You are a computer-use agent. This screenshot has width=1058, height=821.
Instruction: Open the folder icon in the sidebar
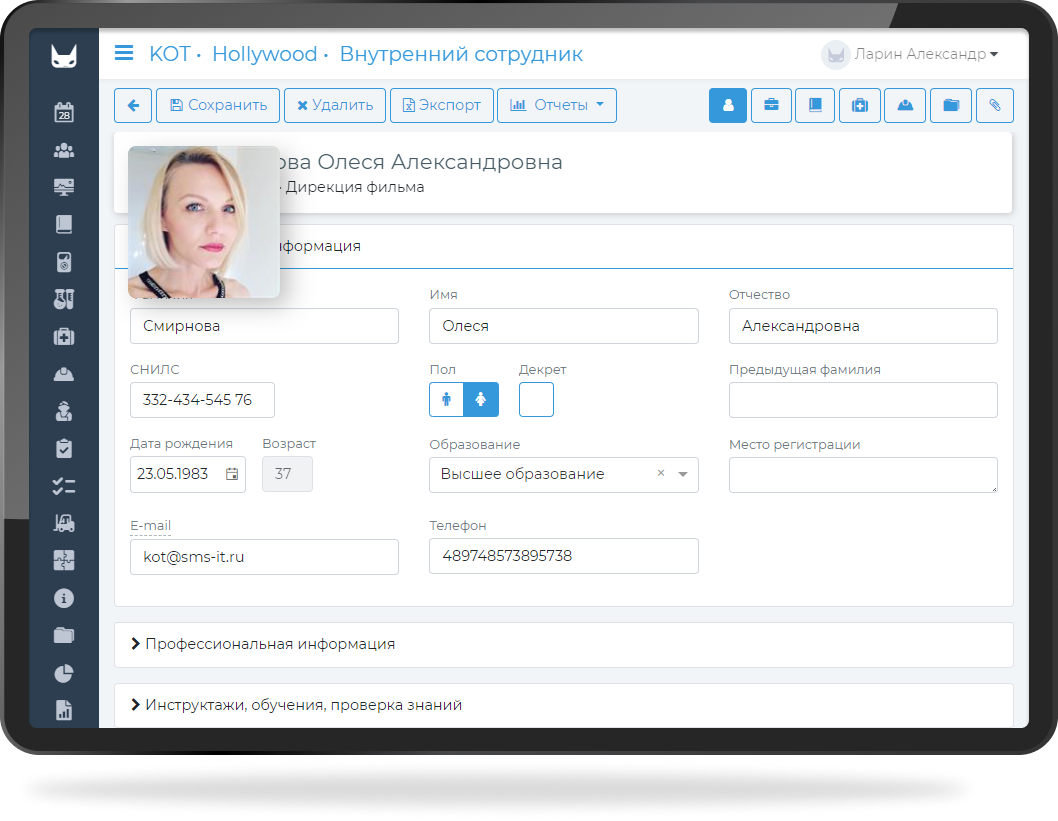coord(64,635)
